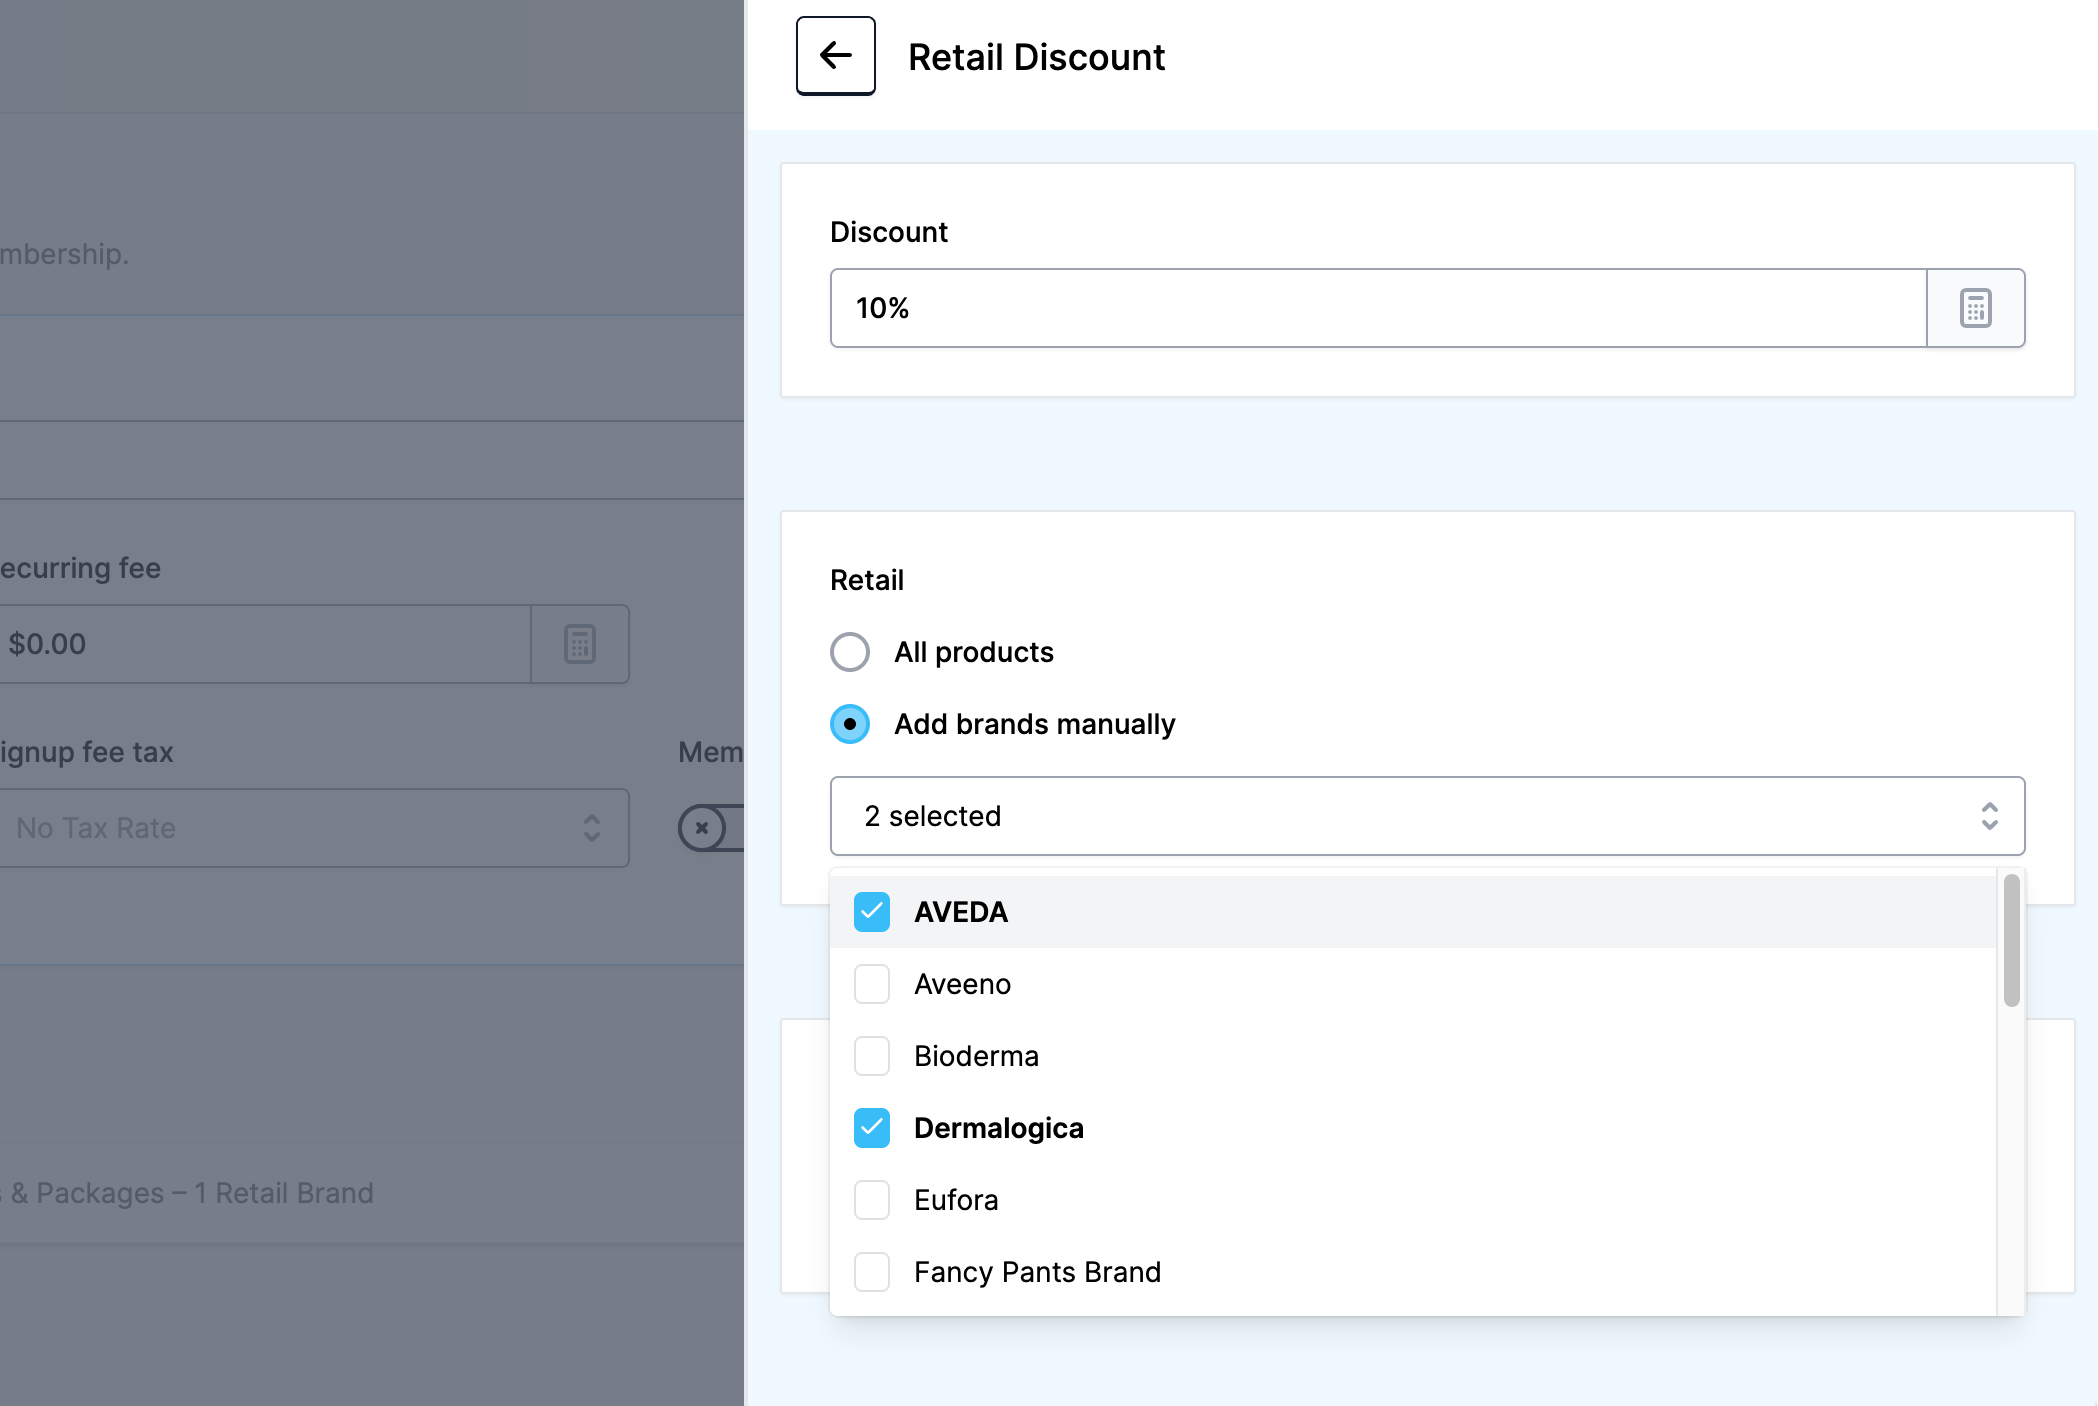Select Add brands manually radio option

click(x=850, y=724)
